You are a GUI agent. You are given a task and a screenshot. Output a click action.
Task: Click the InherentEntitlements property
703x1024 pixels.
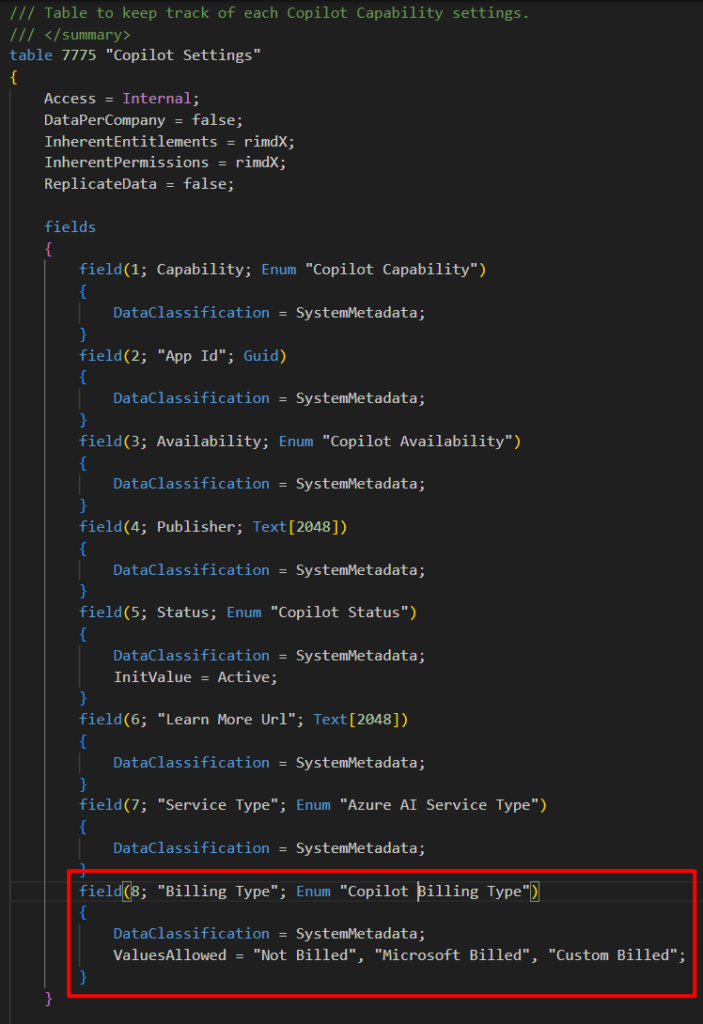pos(130,141)
